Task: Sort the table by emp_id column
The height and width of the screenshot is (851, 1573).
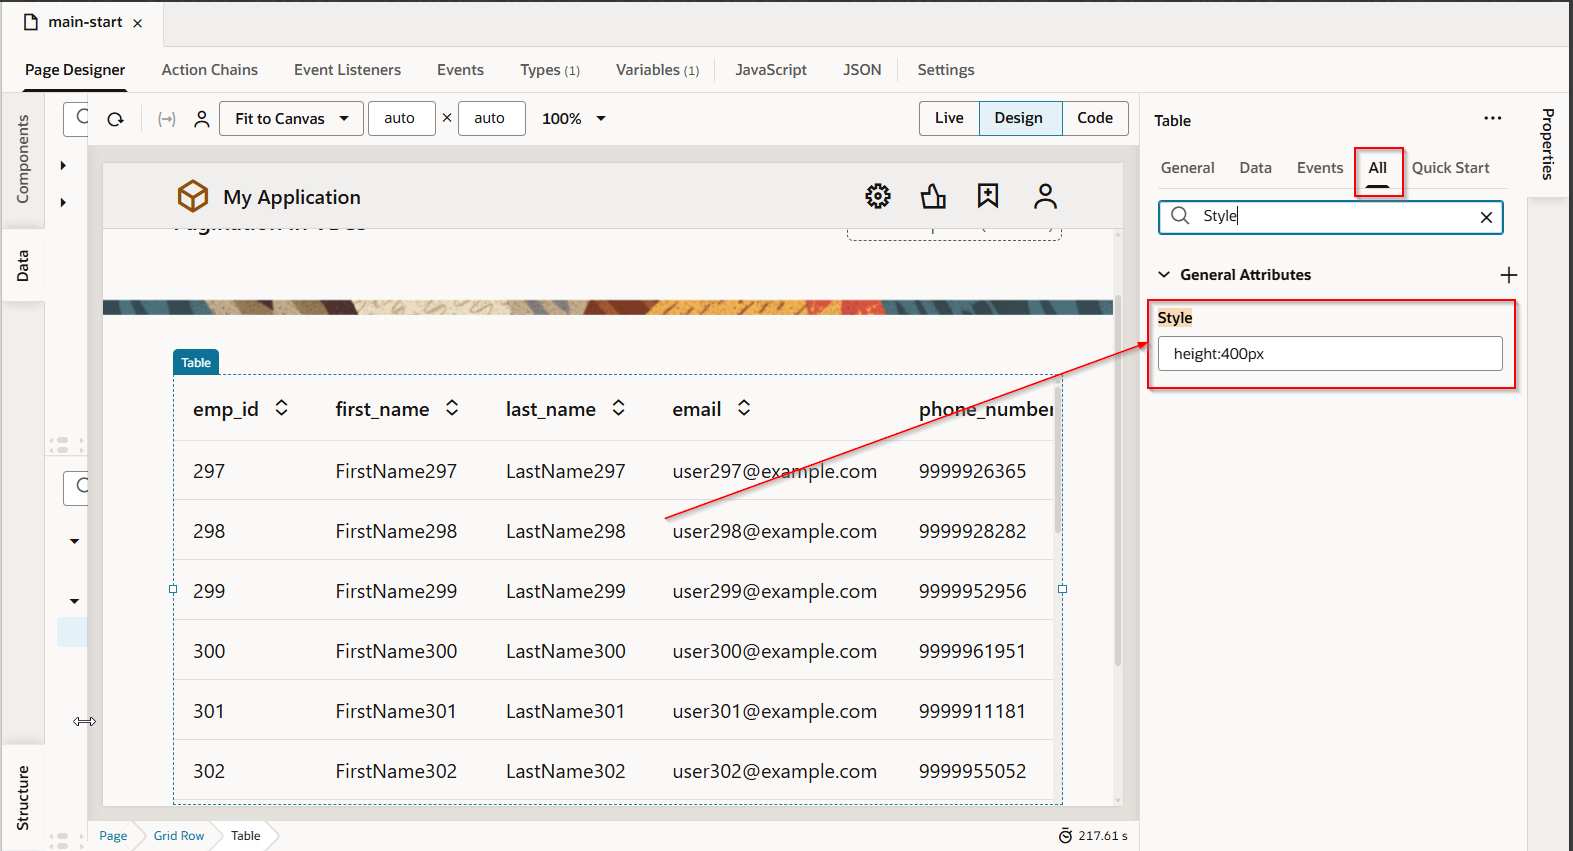Action: [282, 408]
